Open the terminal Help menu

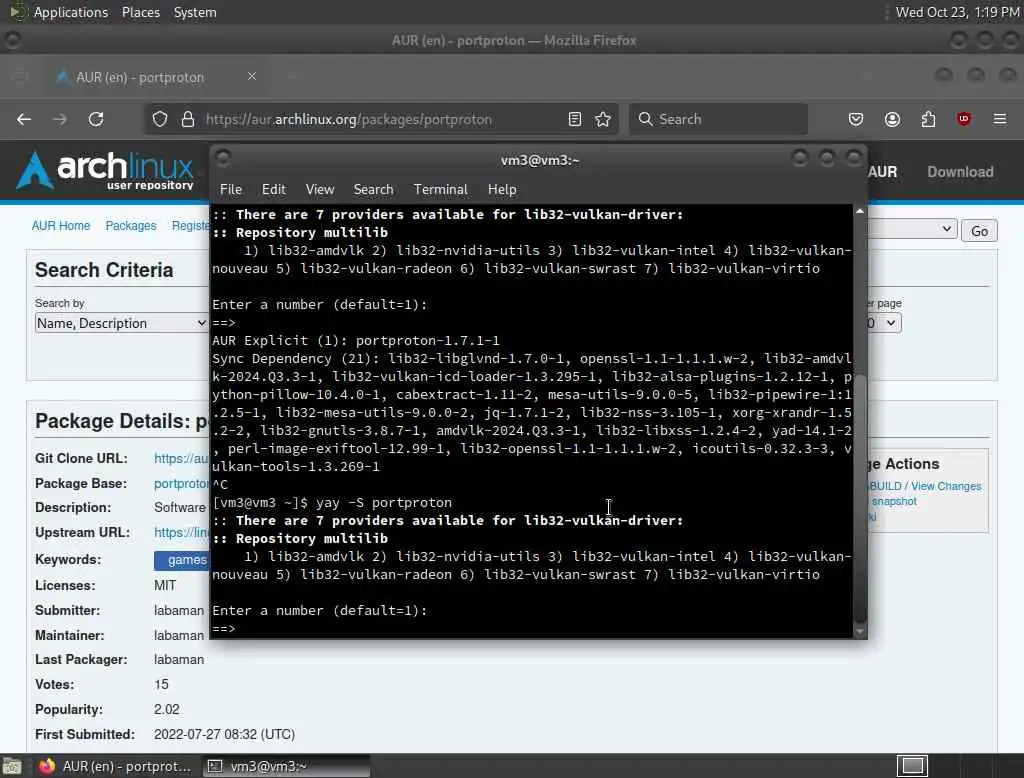(502, 189)
